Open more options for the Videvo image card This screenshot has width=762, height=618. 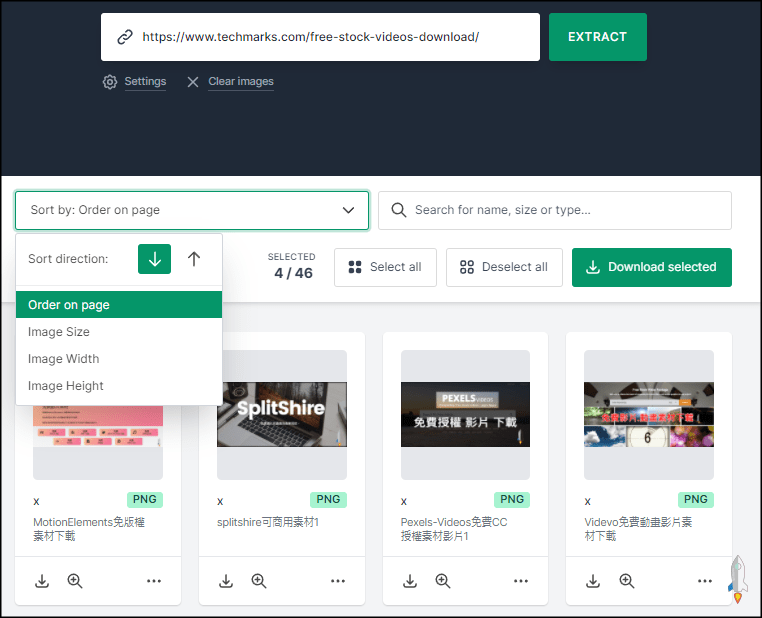click(704, 581)
